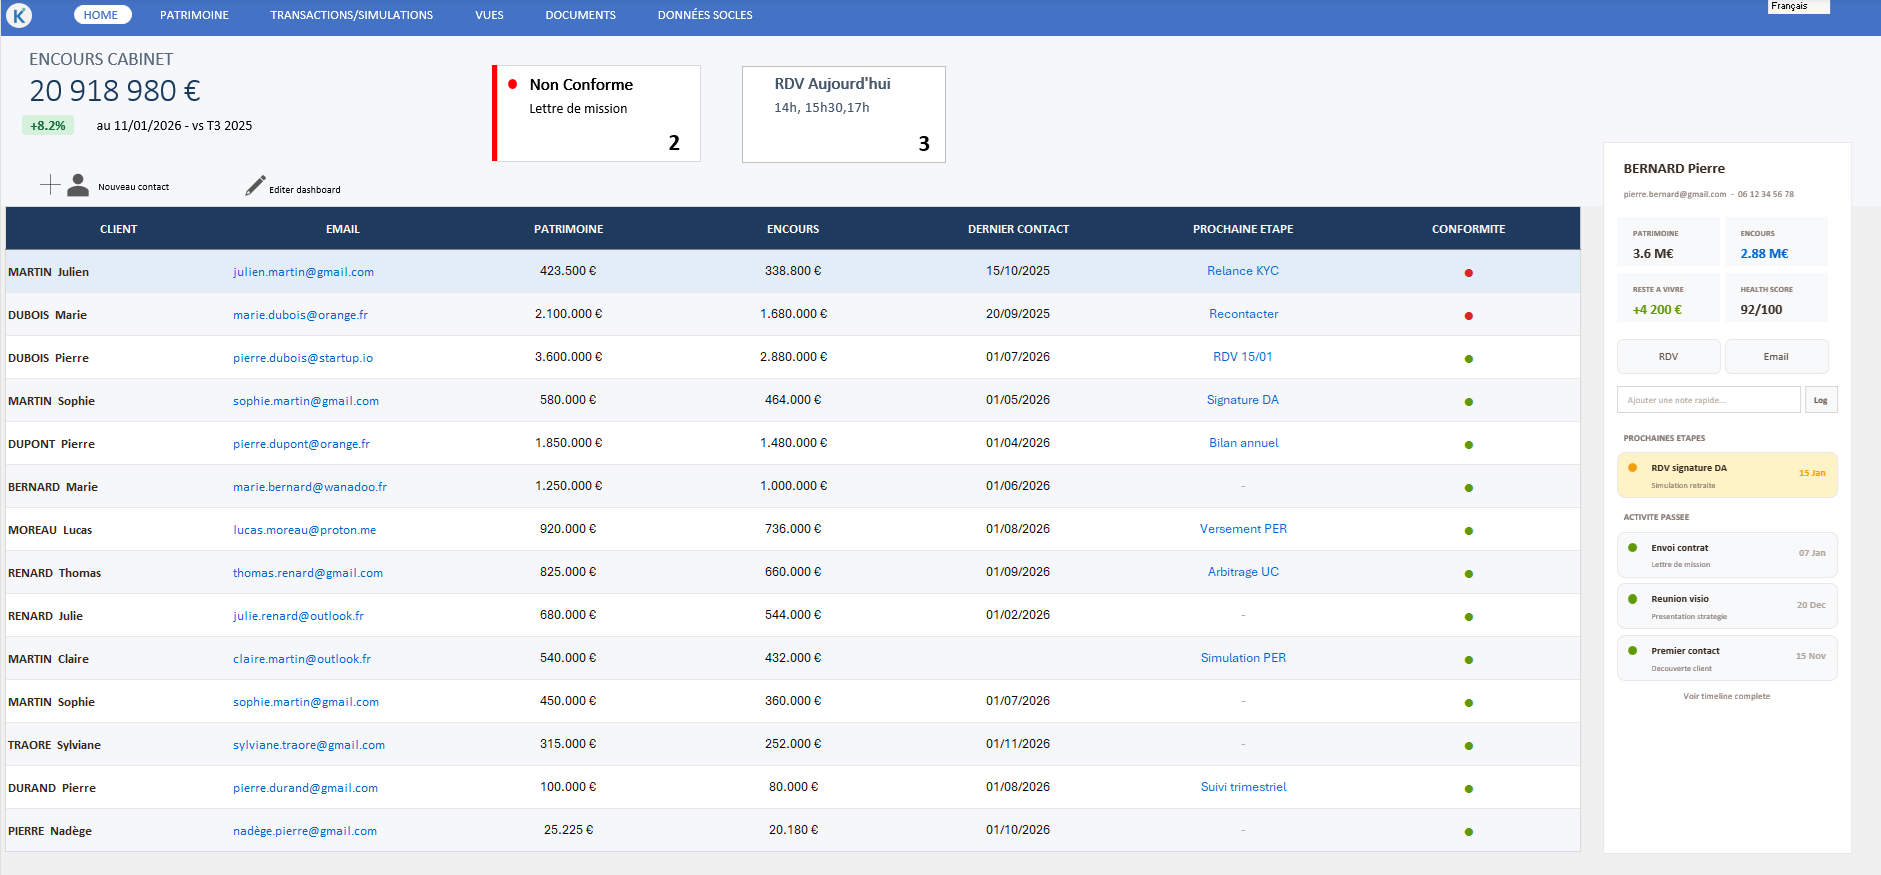Click email julien.martin@gmail.com

pos(303,272)
